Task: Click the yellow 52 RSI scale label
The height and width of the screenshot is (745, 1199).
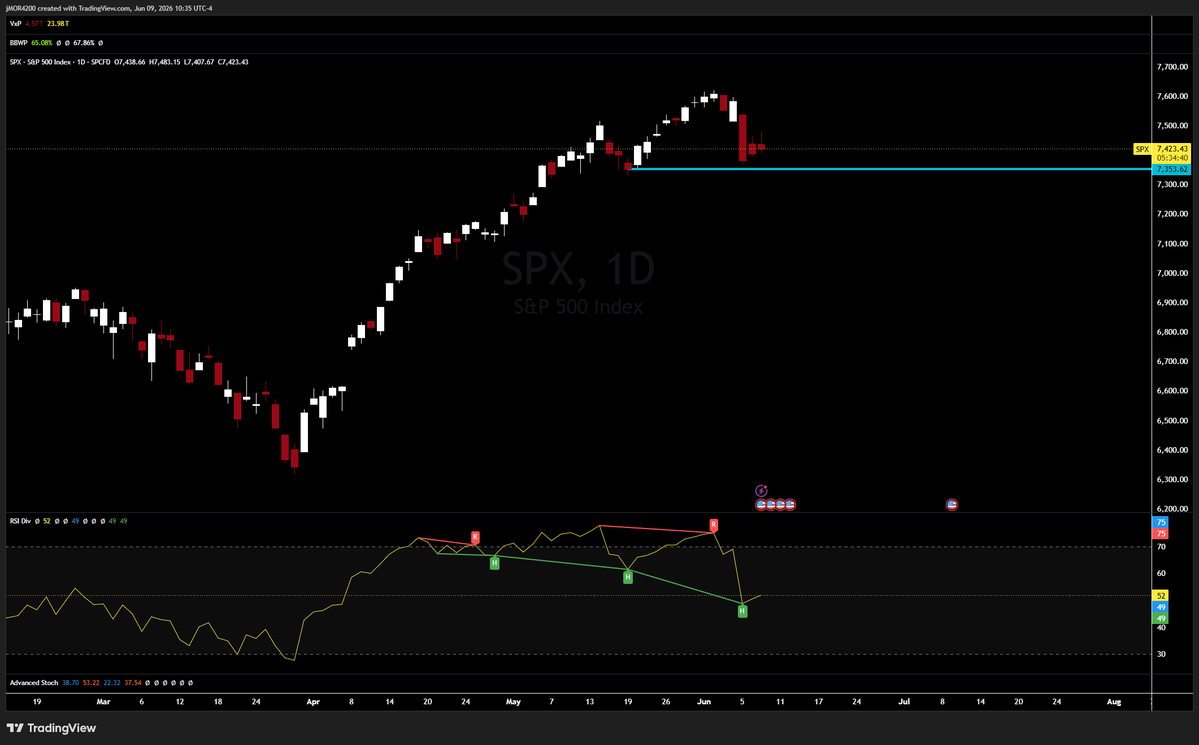Action: coord(1161,596)
